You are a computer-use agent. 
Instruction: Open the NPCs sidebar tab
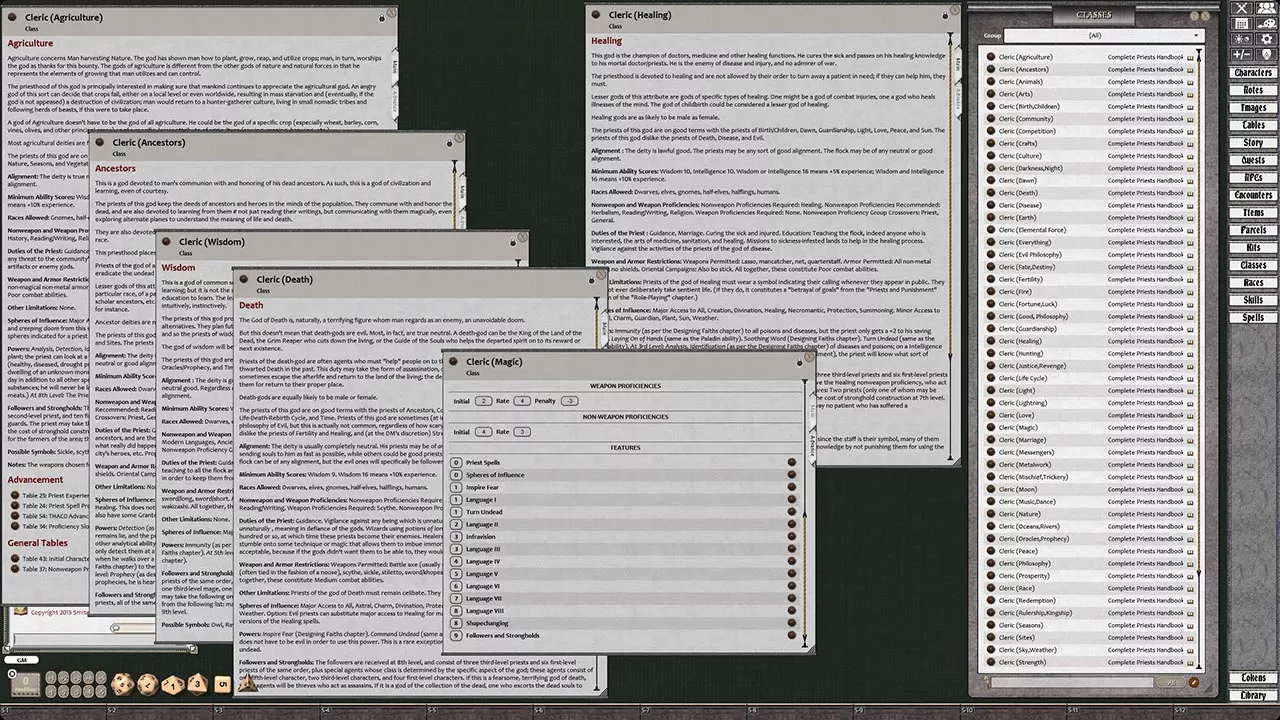pos(1253,178)
